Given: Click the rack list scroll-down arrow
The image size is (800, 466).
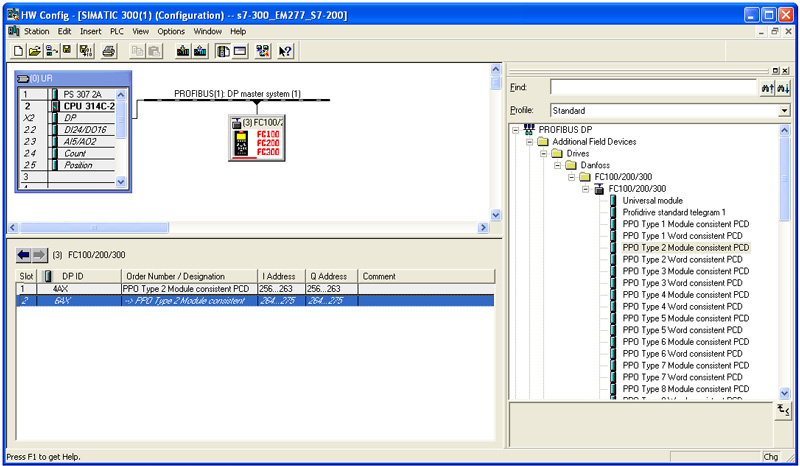Looking at the screenshot, I should 121,181.
